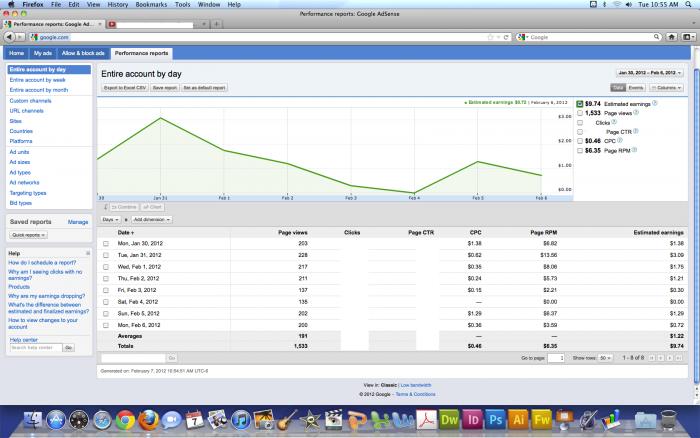This screenshot has height=438, width=700.
Task: Click the Firefox icon in the dock
Action: coord(149,420)
